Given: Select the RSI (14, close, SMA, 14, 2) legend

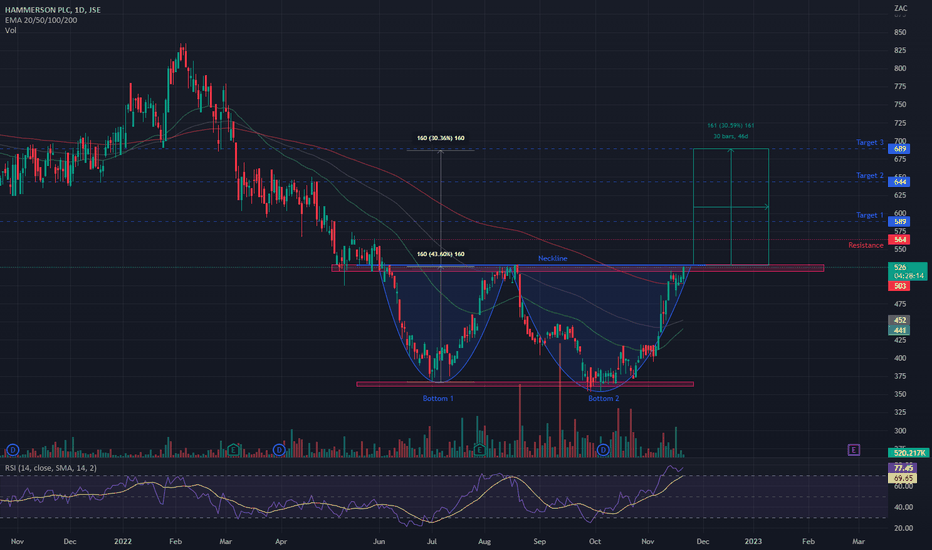Looking at the screenshot, I should pyautogui.click(x=51, y=468).
